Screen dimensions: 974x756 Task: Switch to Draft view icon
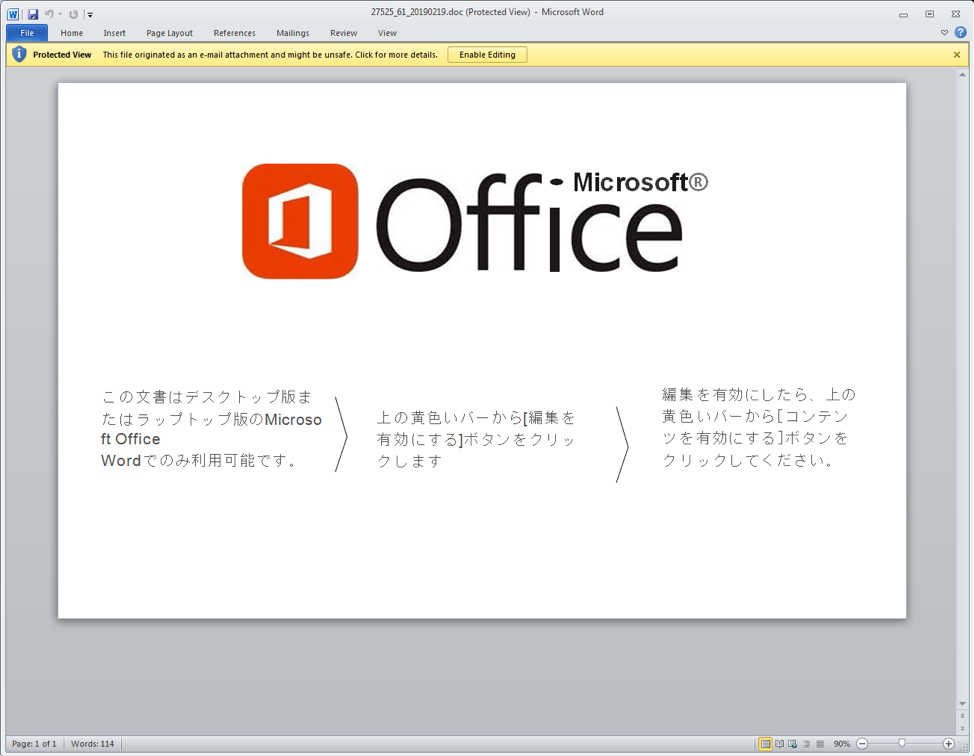pos(820,744)
